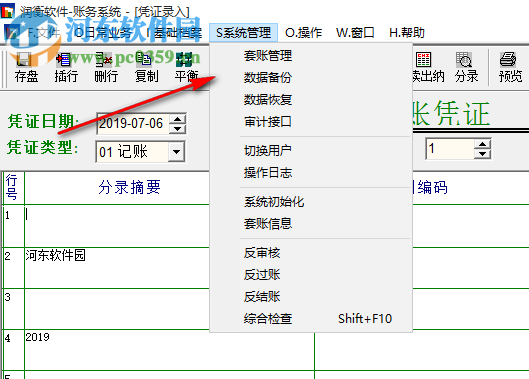Increment the voucher number spinner showing 1
529x379 pixels.
tap(482, 144)
